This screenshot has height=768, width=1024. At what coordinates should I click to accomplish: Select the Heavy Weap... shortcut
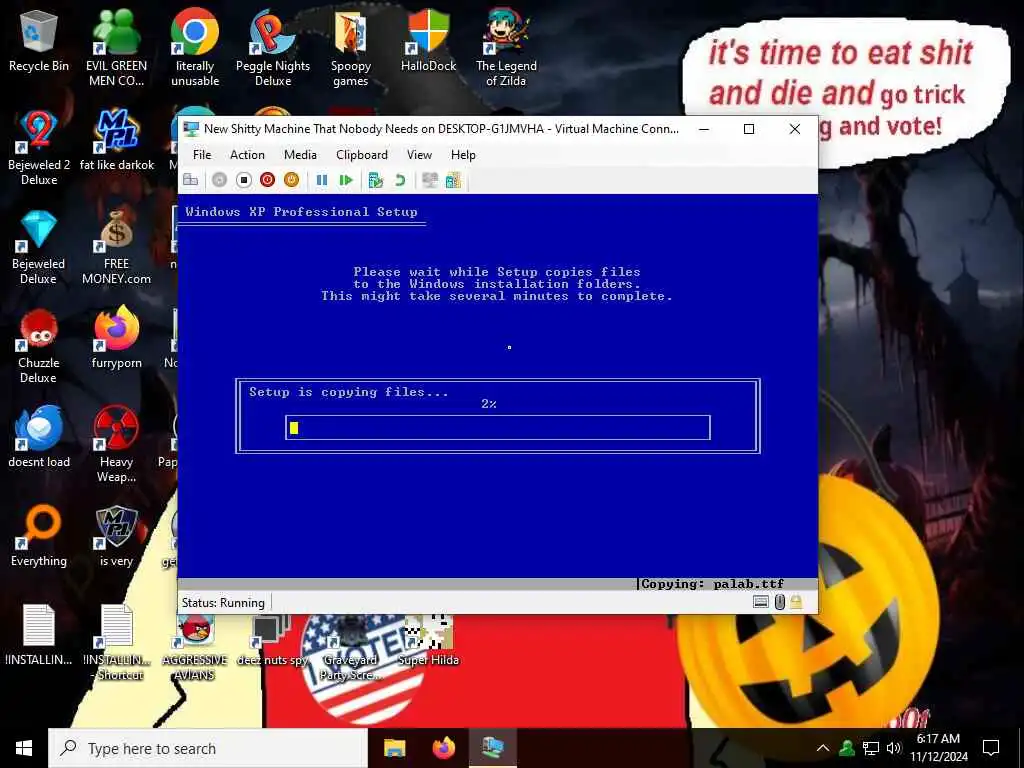(116, 444)
